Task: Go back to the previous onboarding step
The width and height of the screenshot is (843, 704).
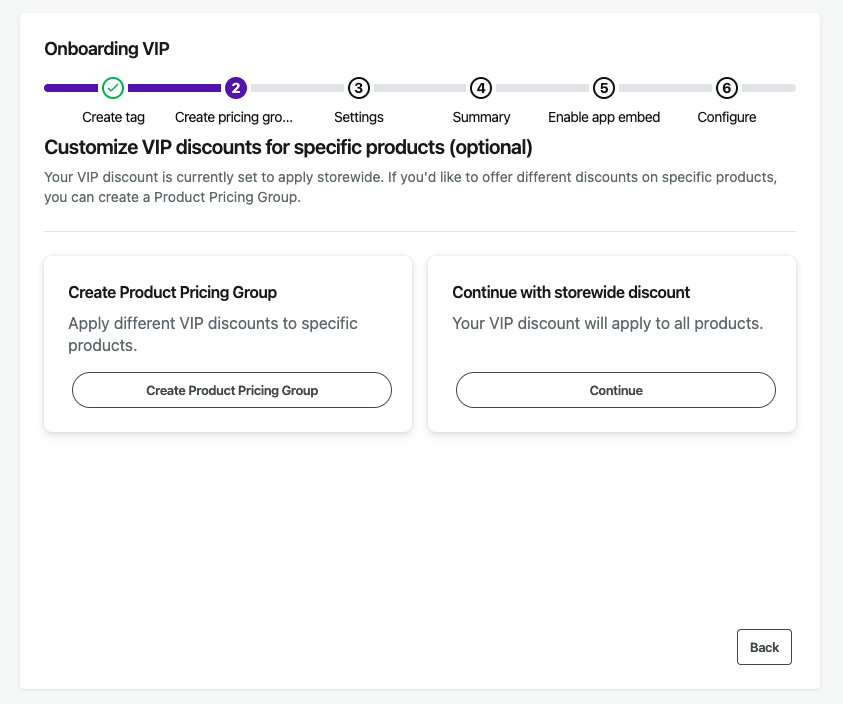Action: pyautogui.click(x=764, y=647)
